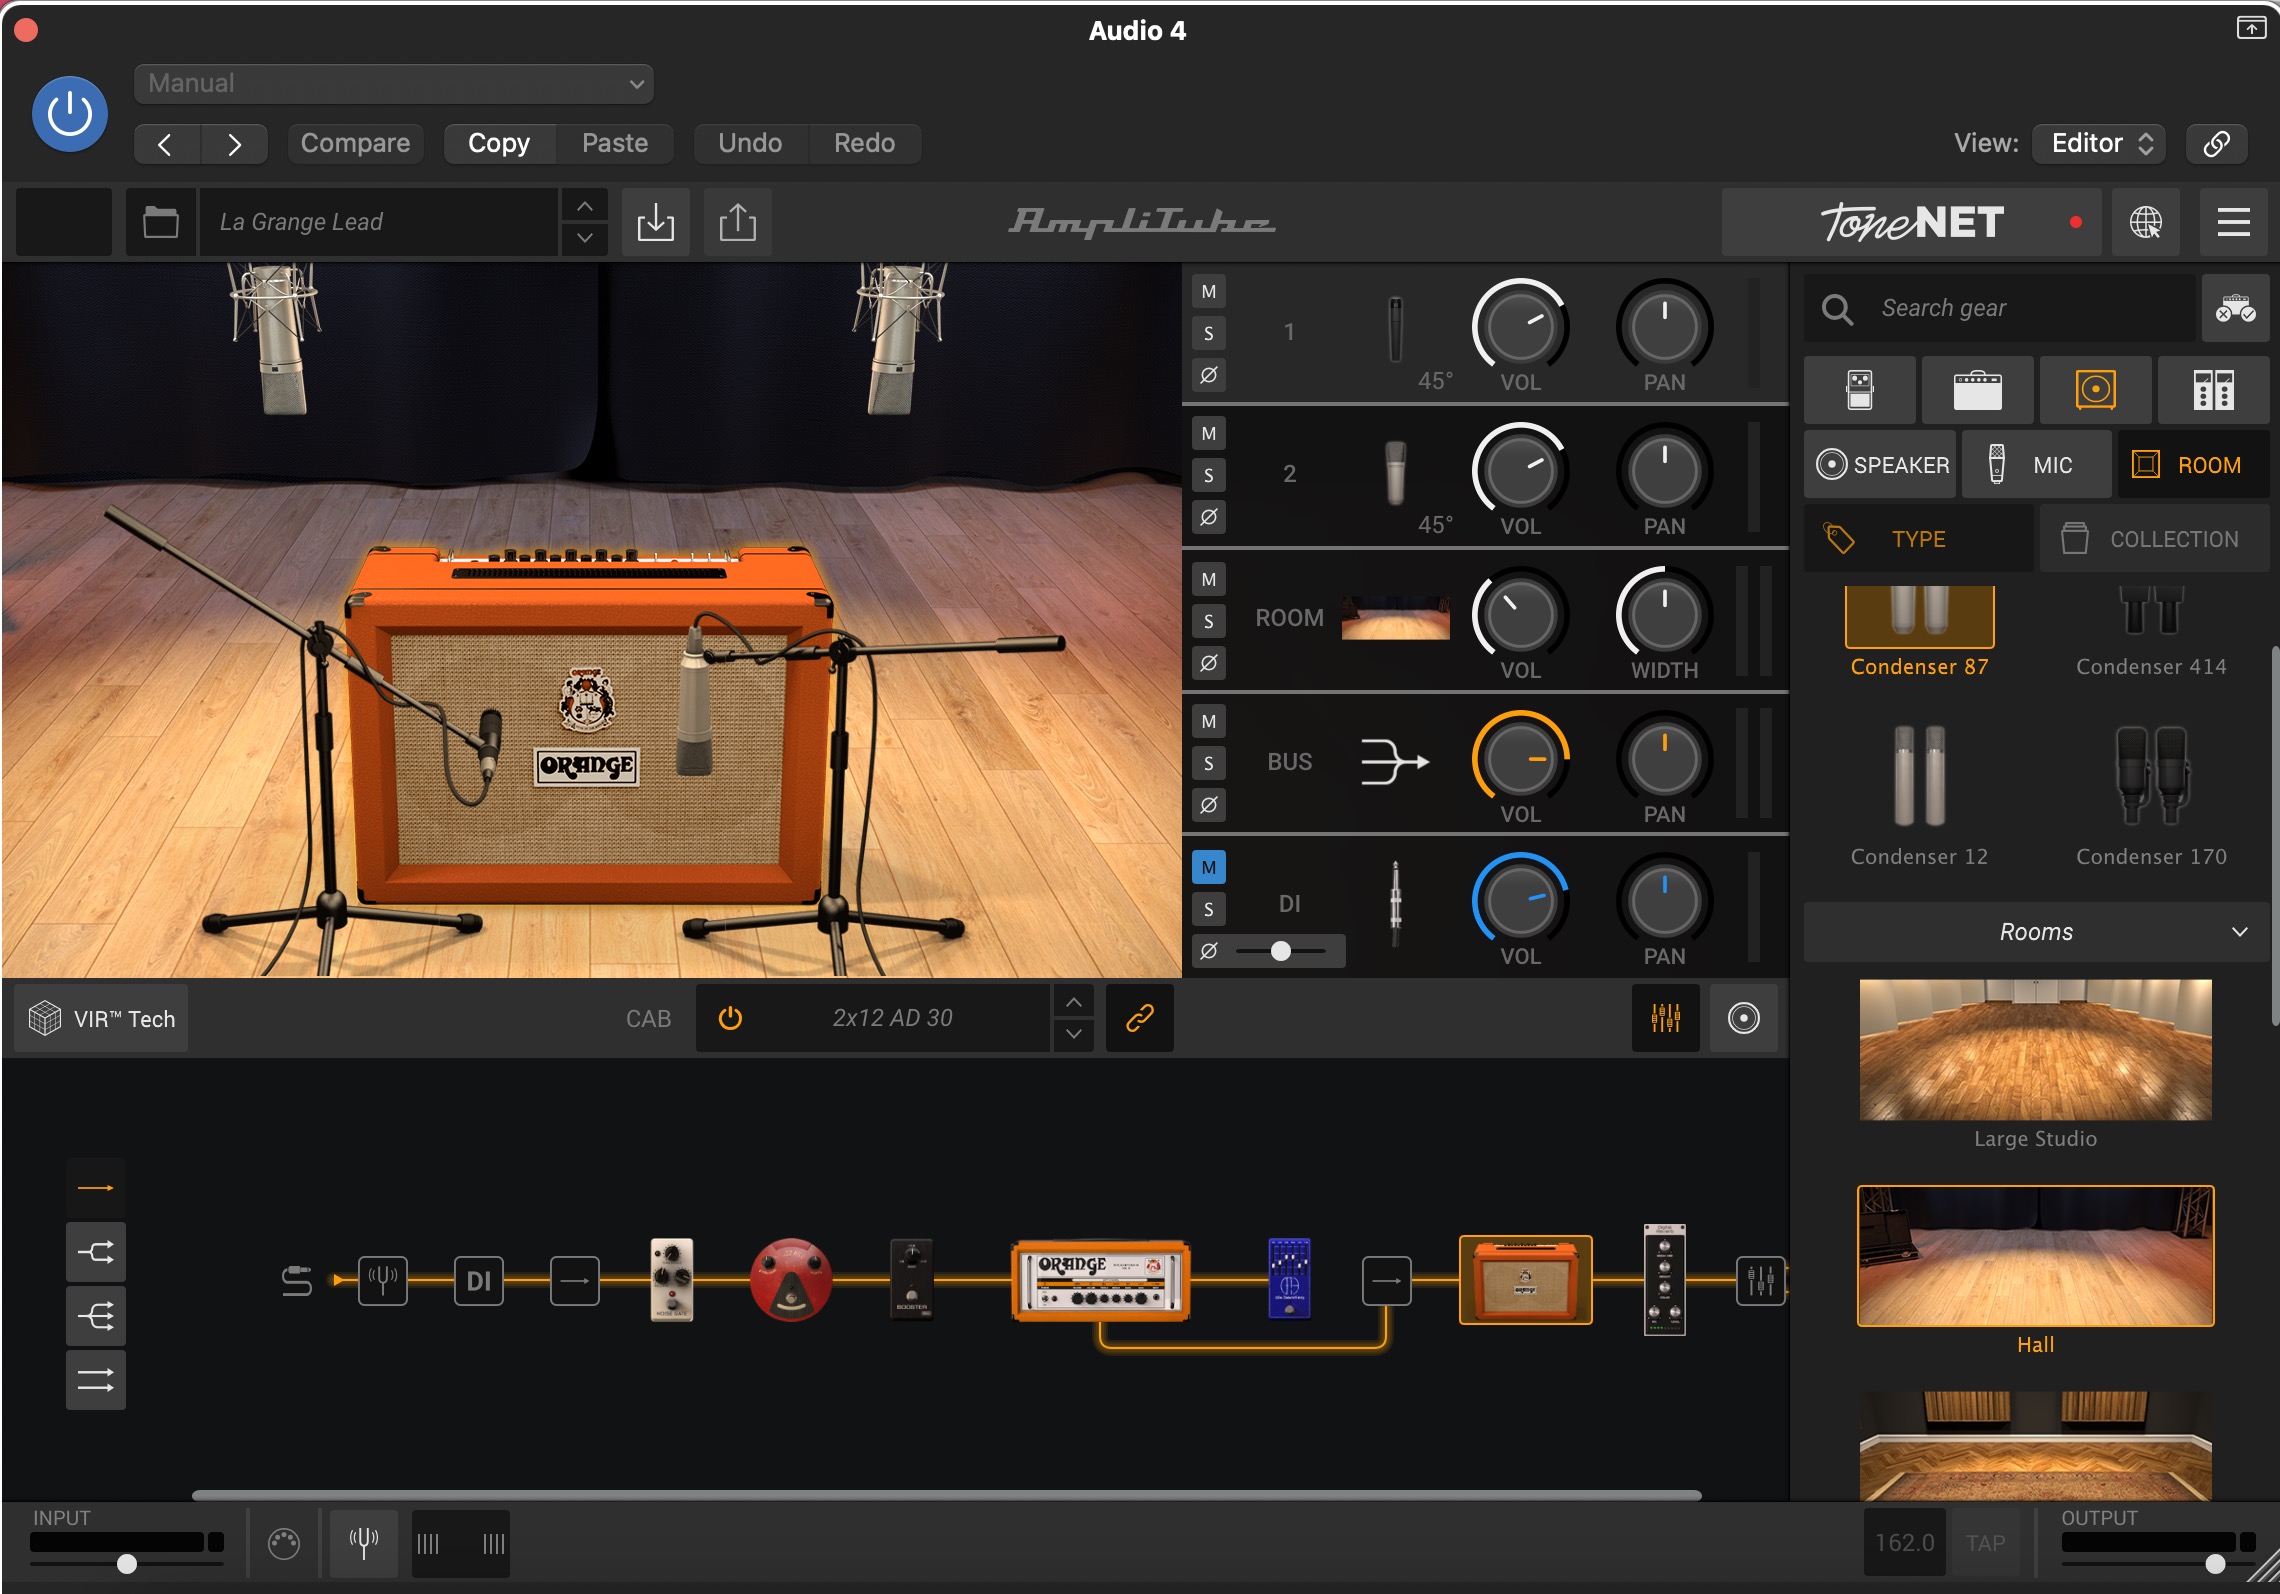Open the MIC tab
Image resolution: width=2280 pixels, height=1594 pixels.
click(x=2036, y=465)
